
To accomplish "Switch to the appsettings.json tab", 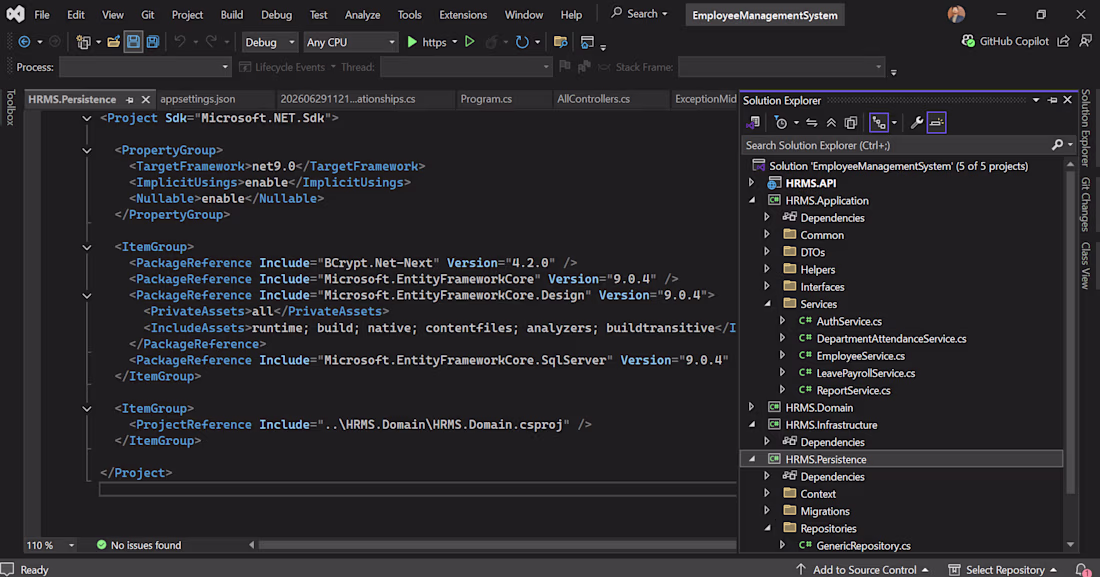I will pos(198,99).
